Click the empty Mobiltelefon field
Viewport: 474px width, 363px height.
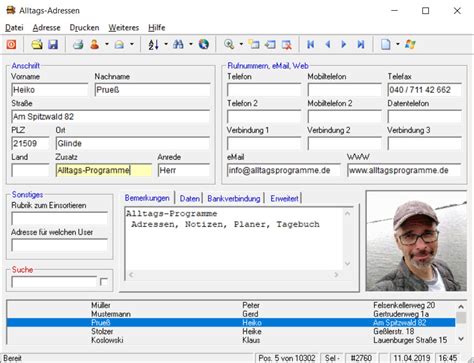pyautogui.click(x=344, y=90)
